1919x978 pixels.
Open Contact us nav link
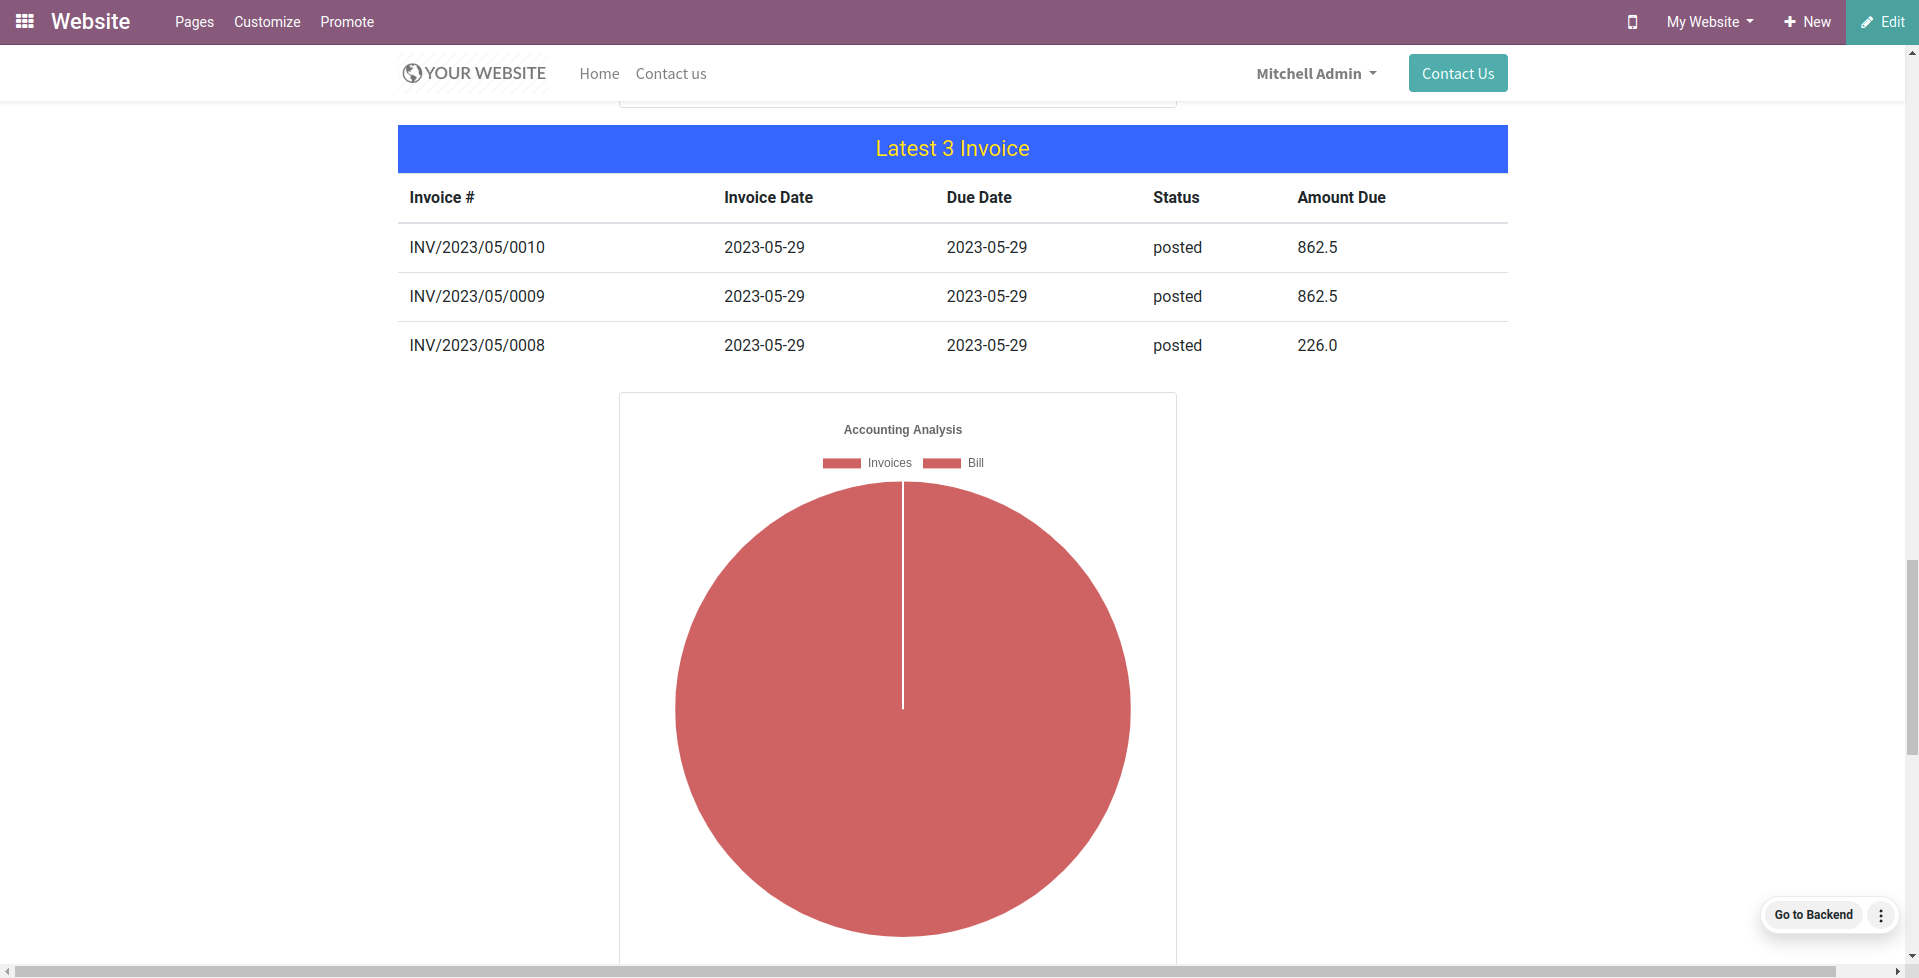click(671, 74)
